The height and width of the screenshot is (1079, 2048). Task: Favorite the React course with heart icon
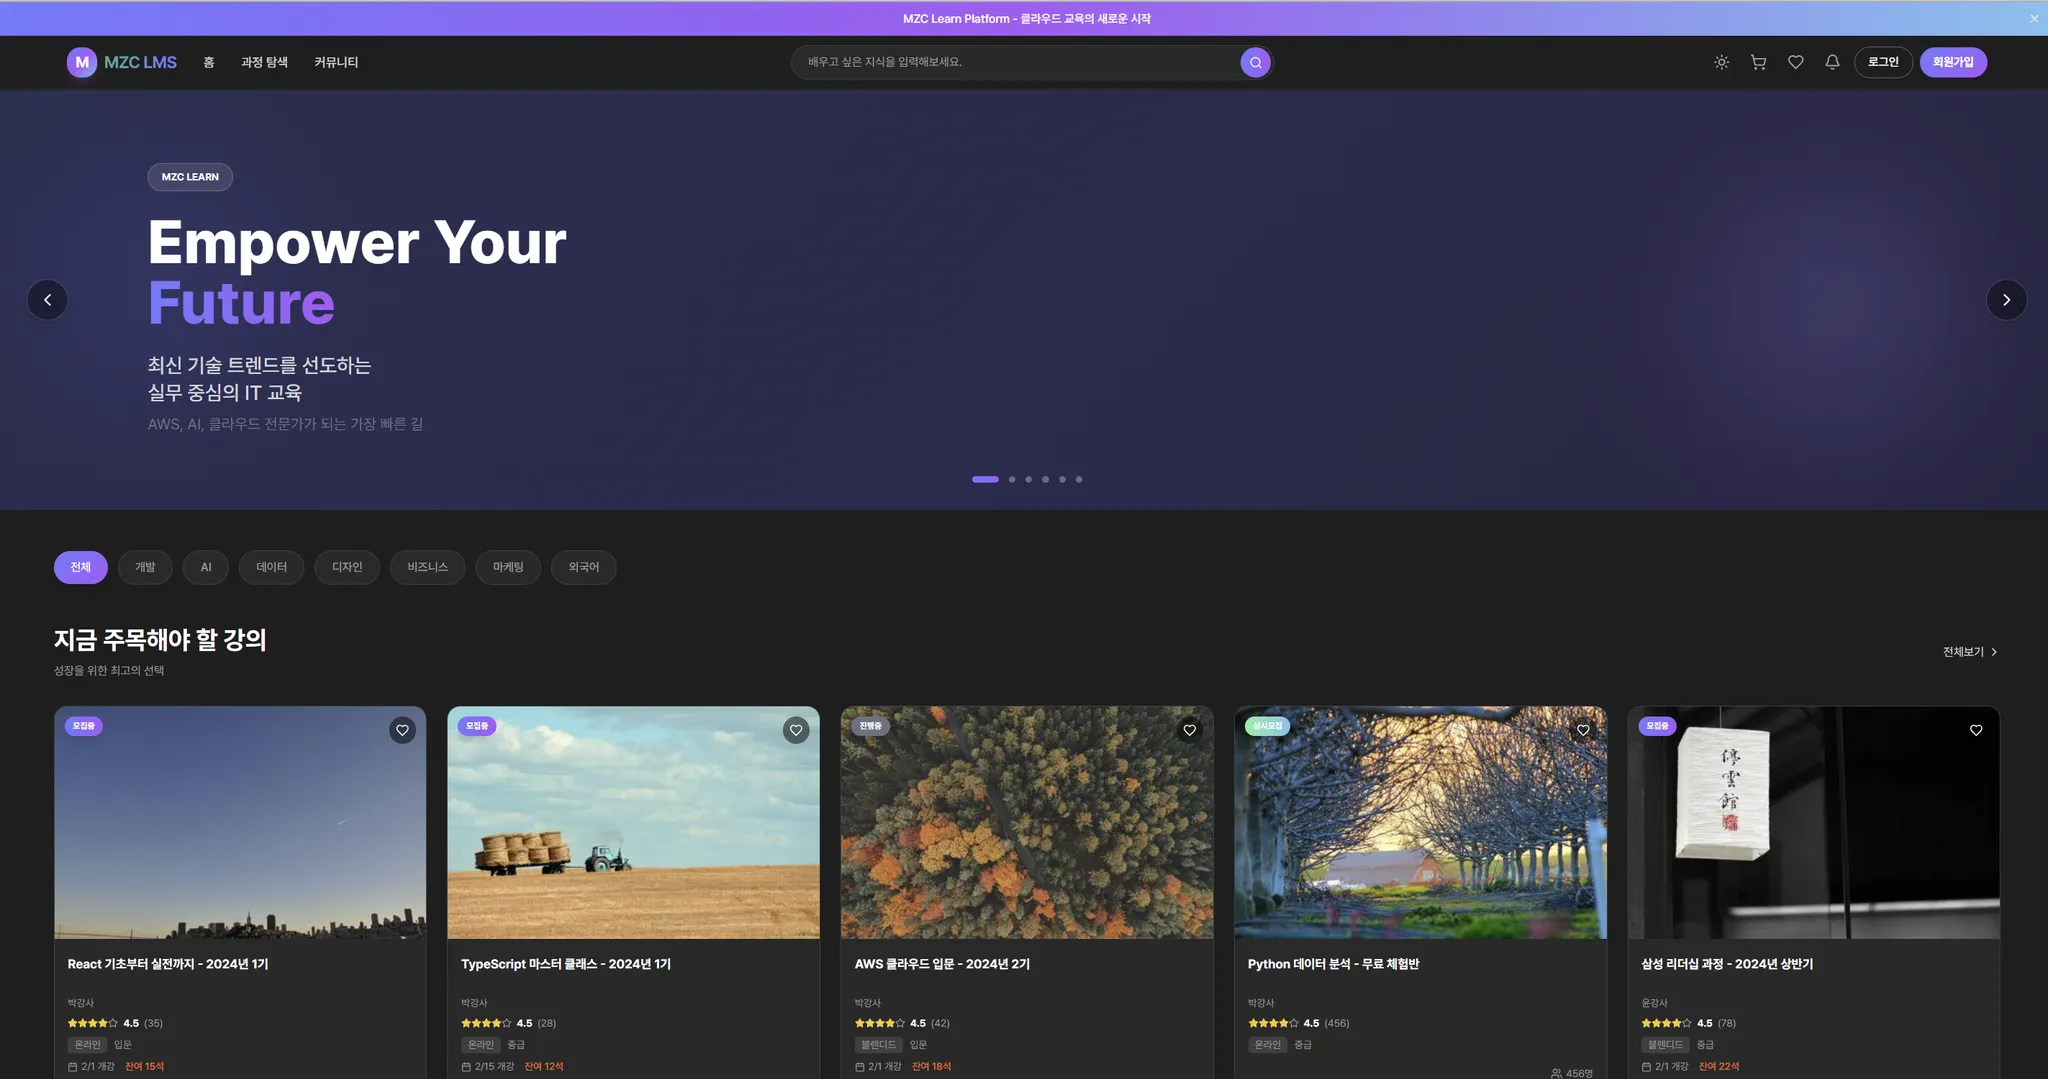coord(402,730)
